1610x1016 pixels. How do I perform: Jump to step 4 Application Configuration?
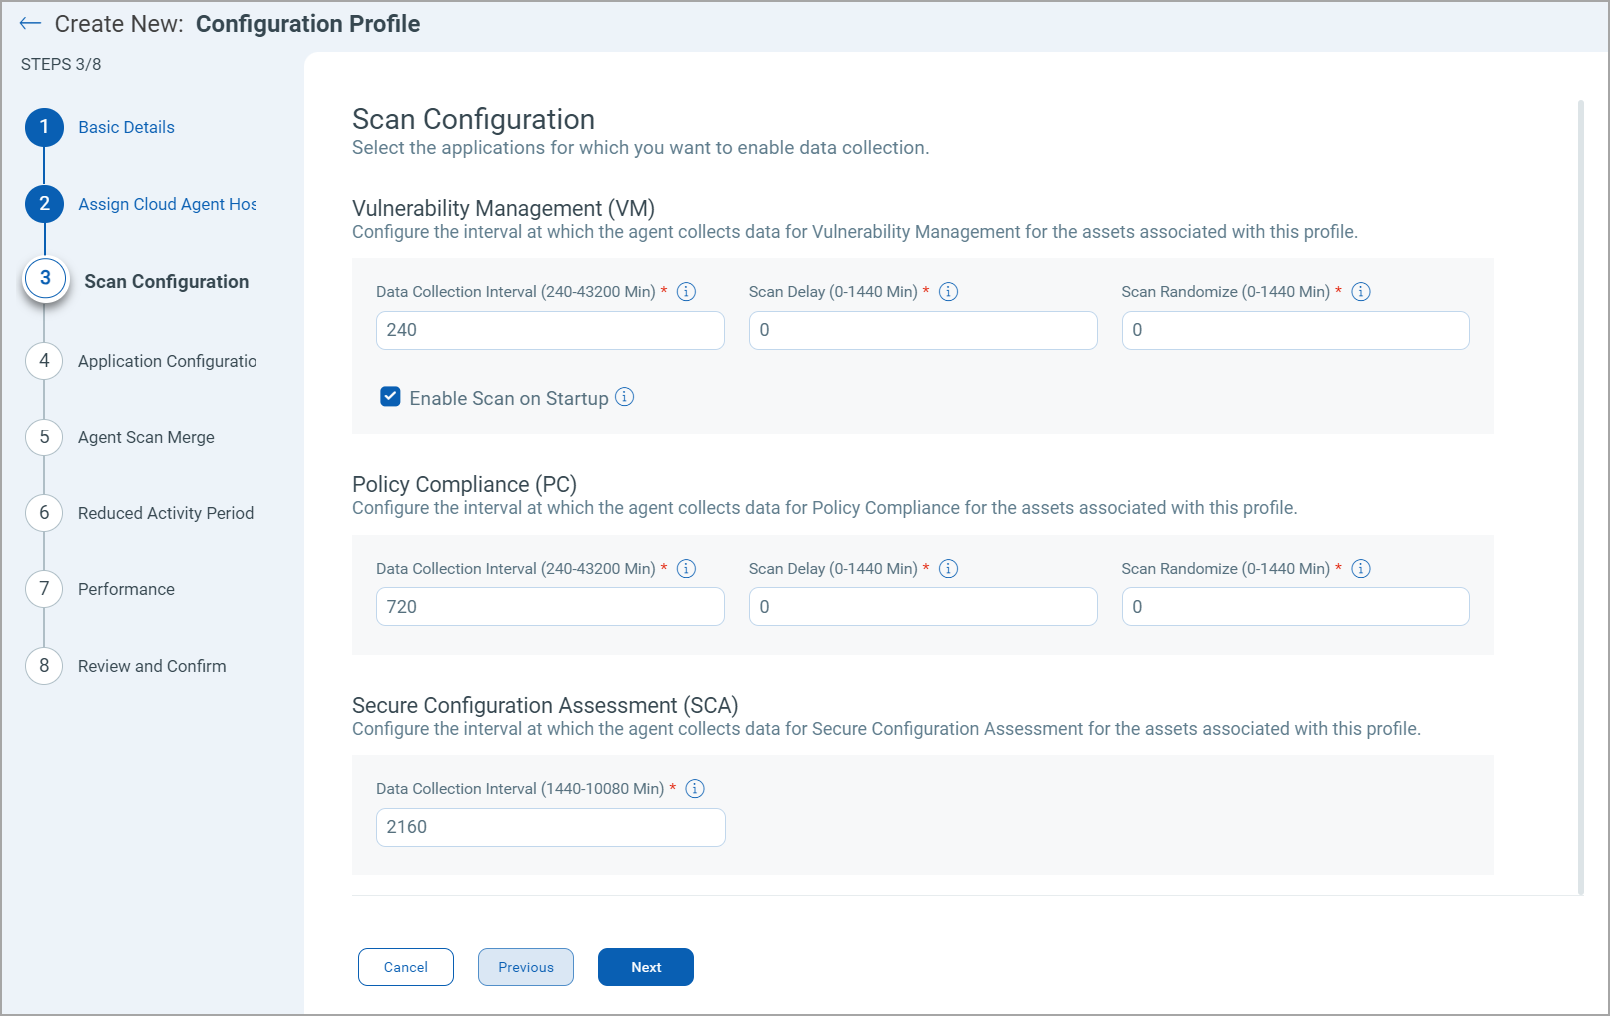click(x=166, y=361)
